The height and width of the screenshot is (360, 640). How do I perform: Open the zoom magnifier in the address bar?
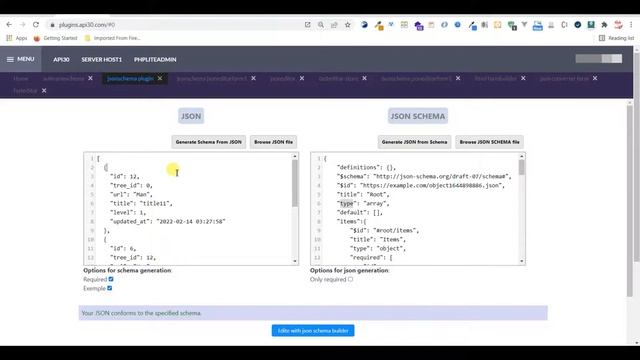point(321,25)
